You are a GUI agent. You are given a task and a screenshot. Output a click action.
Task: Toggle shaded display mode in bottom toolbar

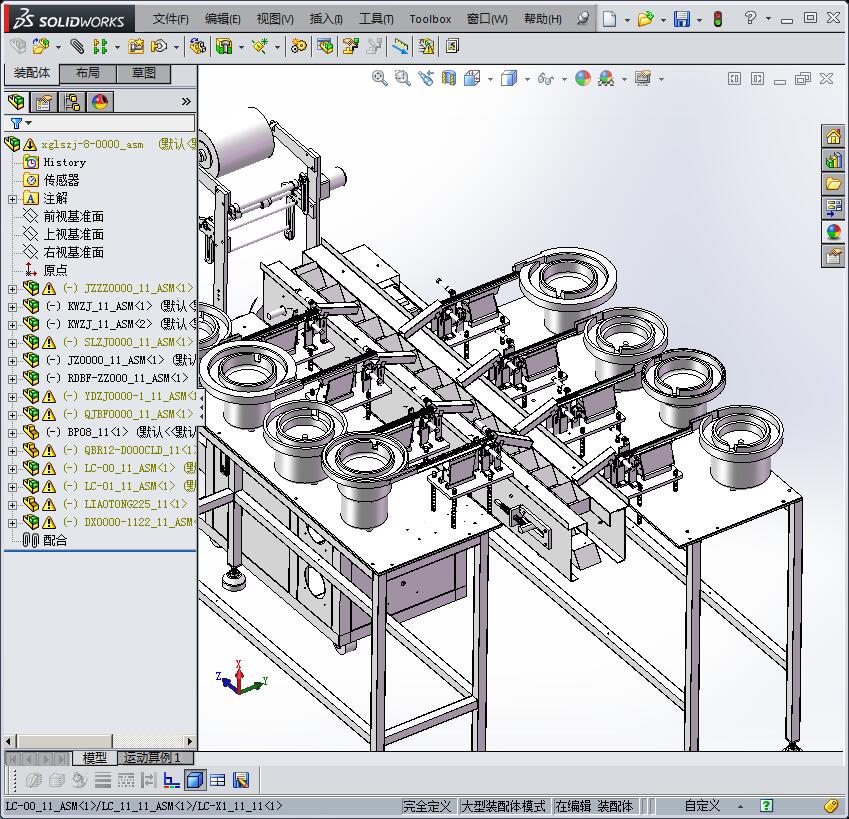point(195,780)
